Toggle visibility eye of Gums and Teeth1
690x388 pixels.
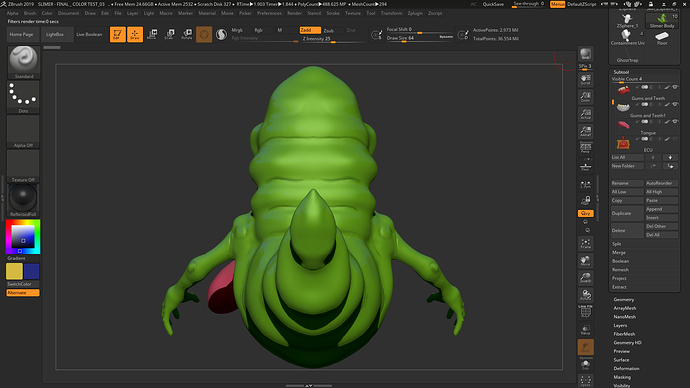[675, 104]
